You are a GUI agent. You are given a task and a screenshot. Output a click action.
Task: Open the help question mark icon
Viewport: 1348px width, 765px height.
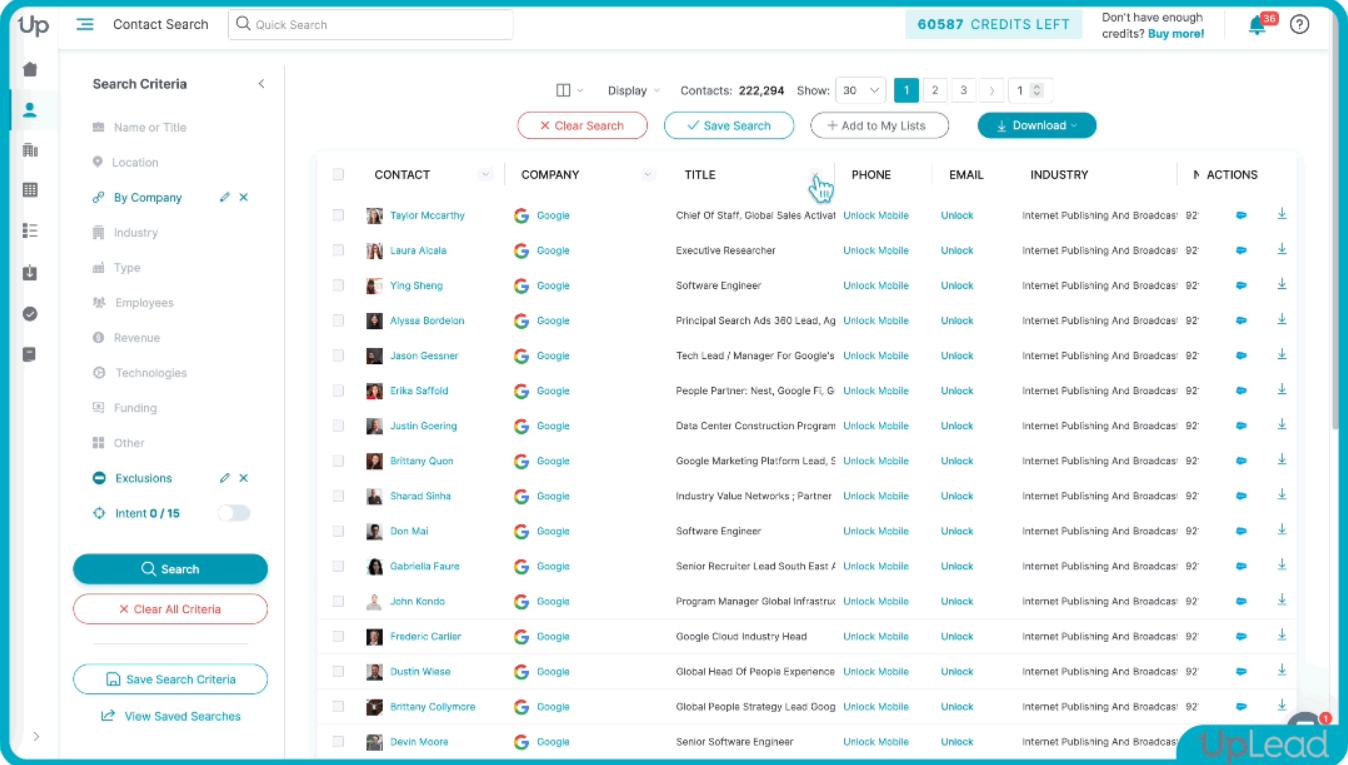(x=1299, y=24)
